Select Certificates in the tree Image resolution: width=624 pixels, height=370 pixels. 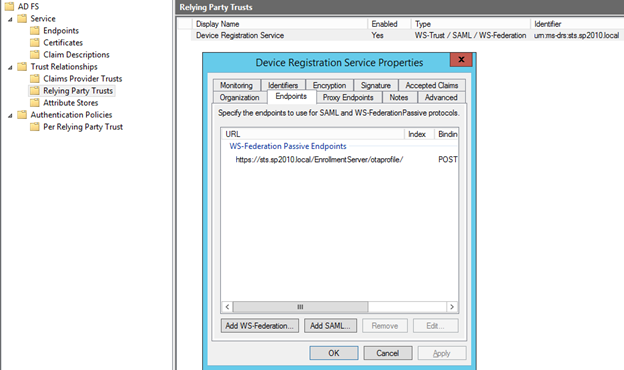(63, 43)
